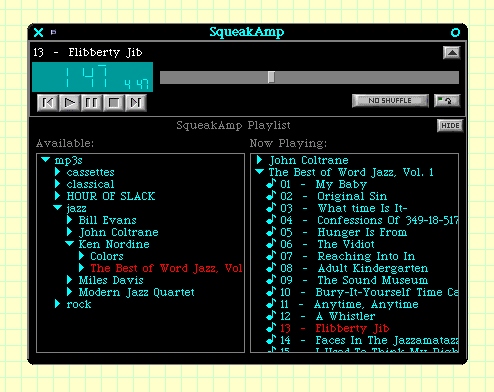Select track "08 - Adult Kindergarten"

354,268
